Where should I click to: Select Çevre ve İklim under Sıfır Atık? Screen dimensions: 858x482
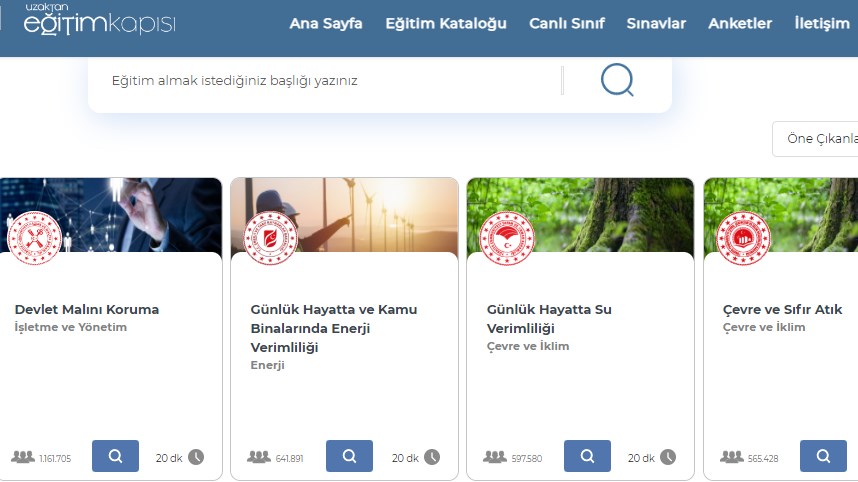[764, 327]
